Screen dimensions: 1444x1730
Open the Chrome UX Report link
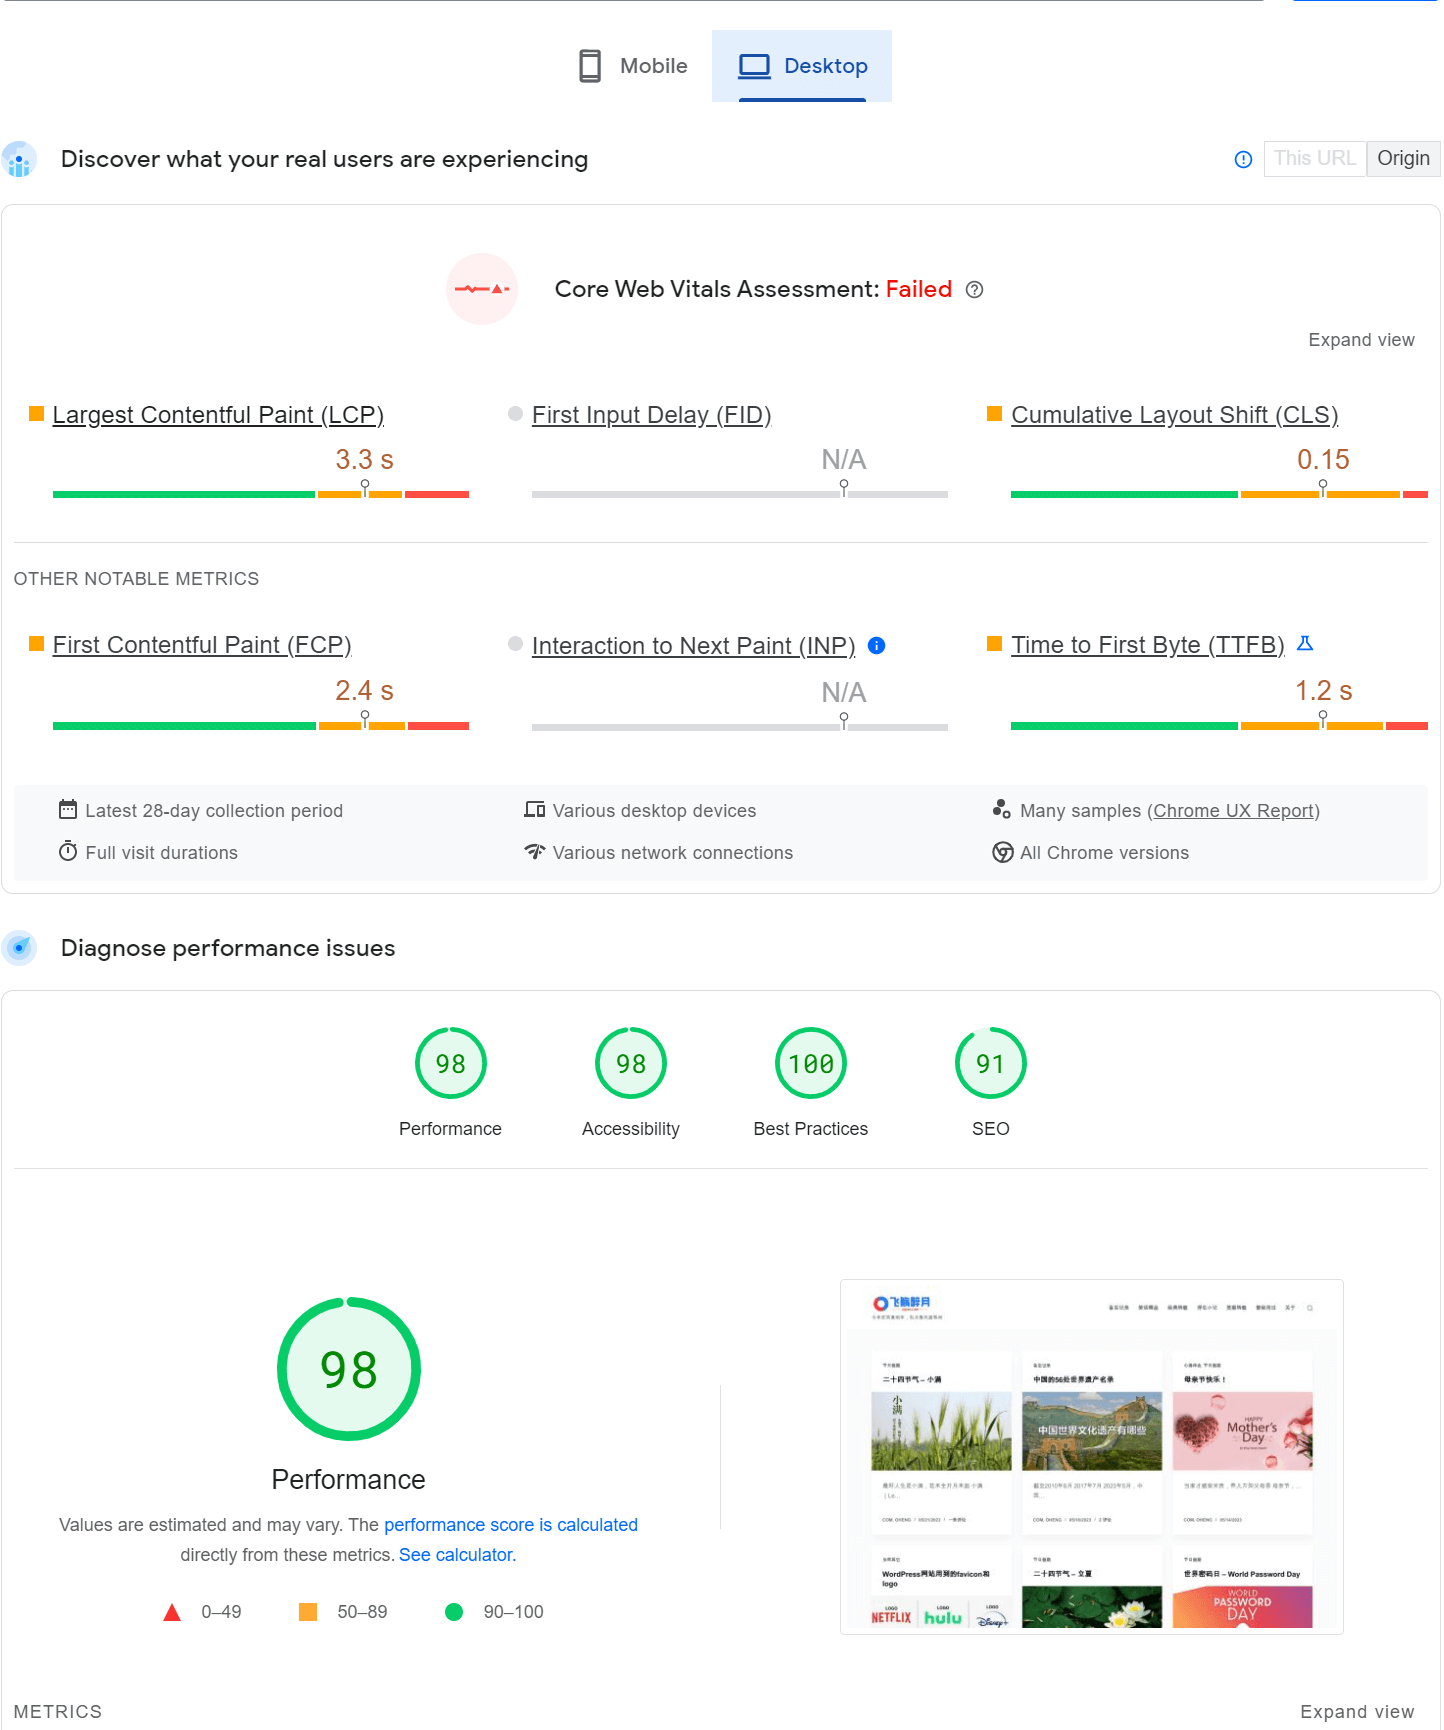pyautogui.click(x=1233, y=811)
